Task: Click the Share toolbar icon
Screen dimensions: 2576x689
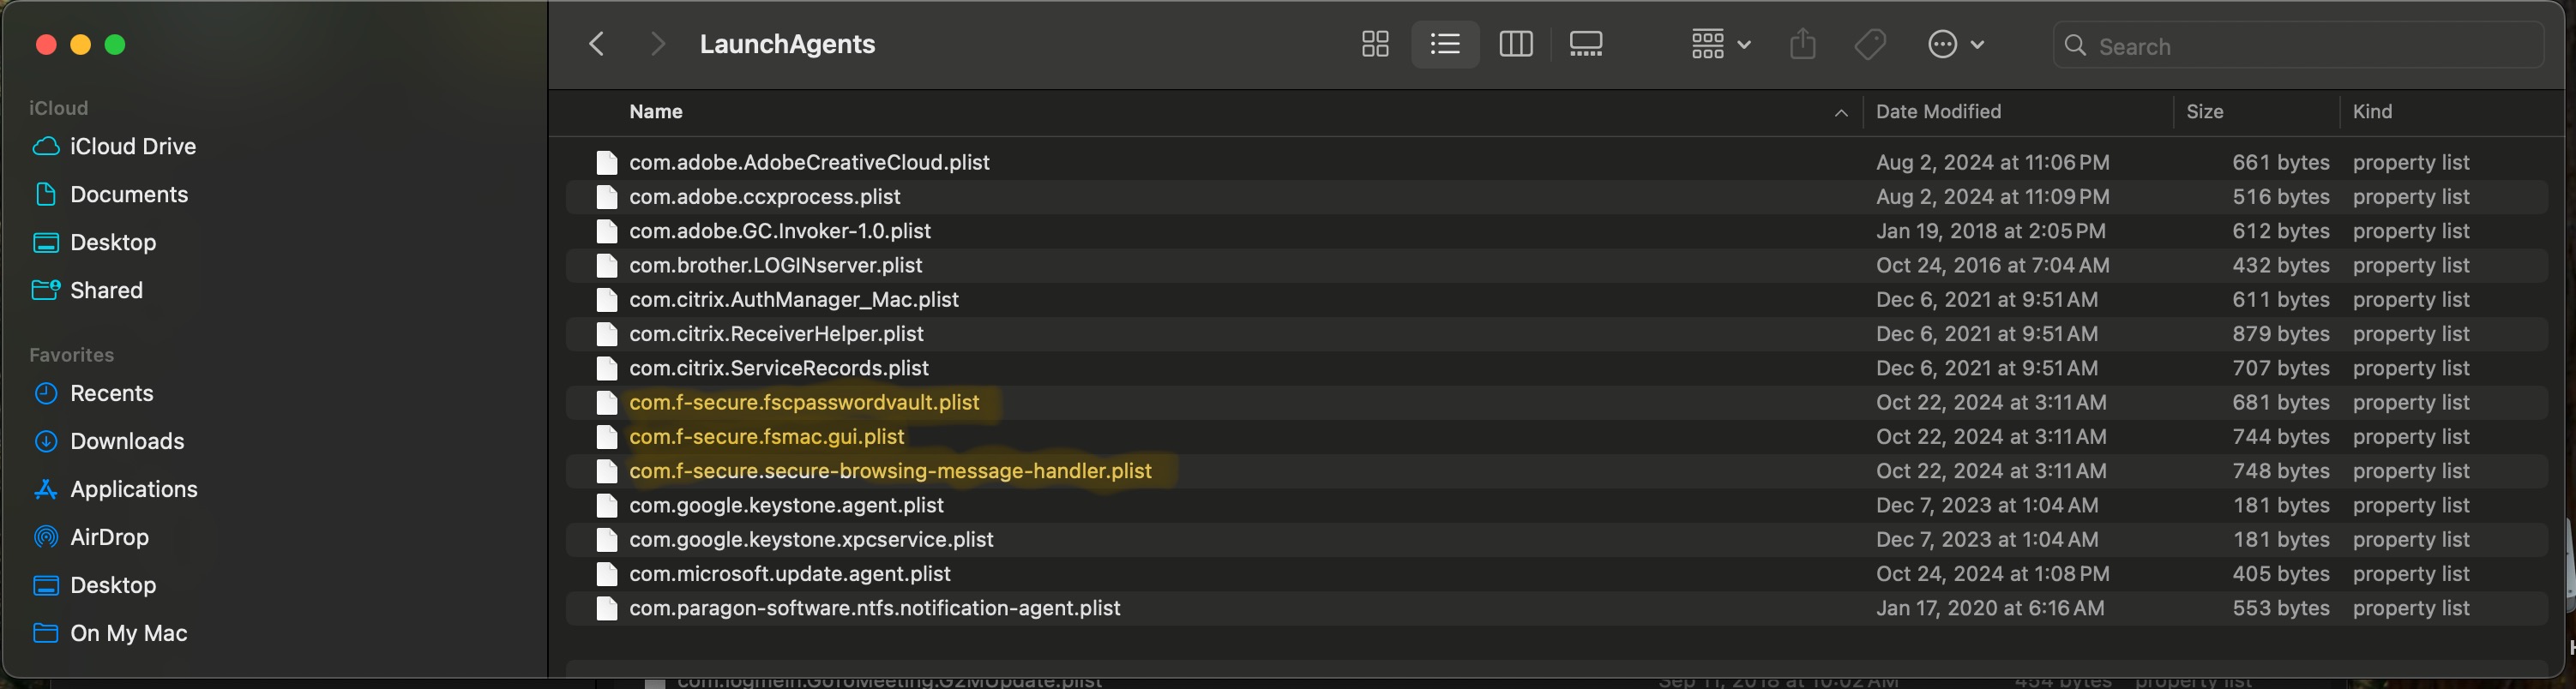Action: pyautogui.click(x=1802, y=45)
